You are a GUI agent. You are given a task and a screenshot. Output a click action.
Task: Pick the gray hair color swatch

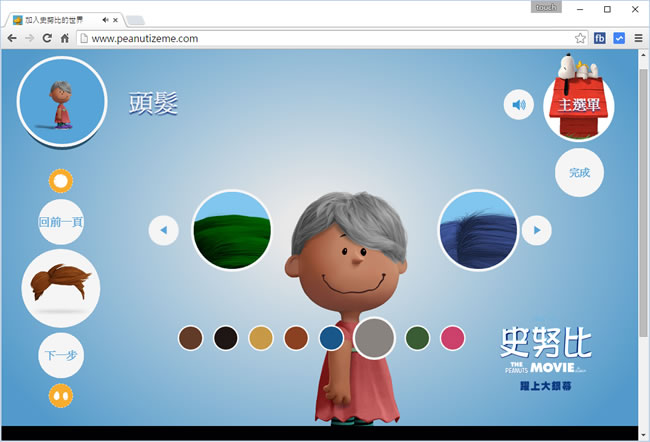pos(374,338)
